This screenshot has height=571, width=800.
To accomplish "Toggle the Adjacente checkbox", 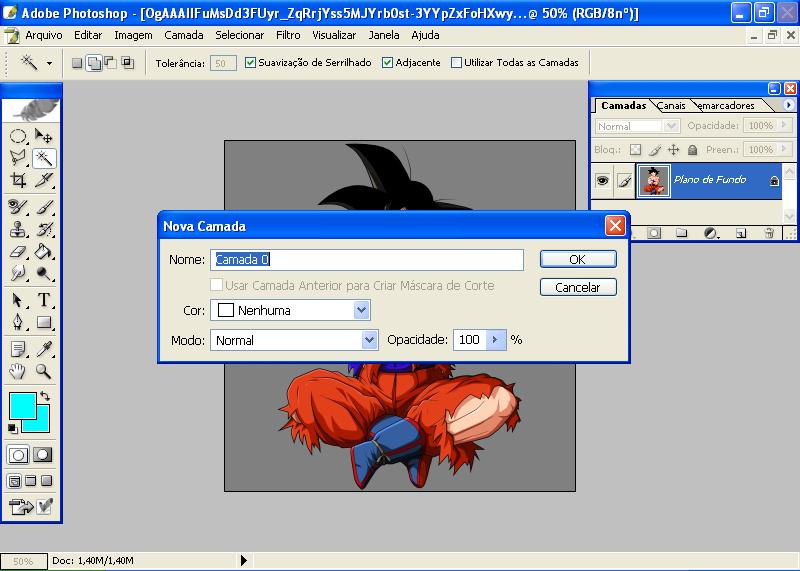I will coord(387,62).
